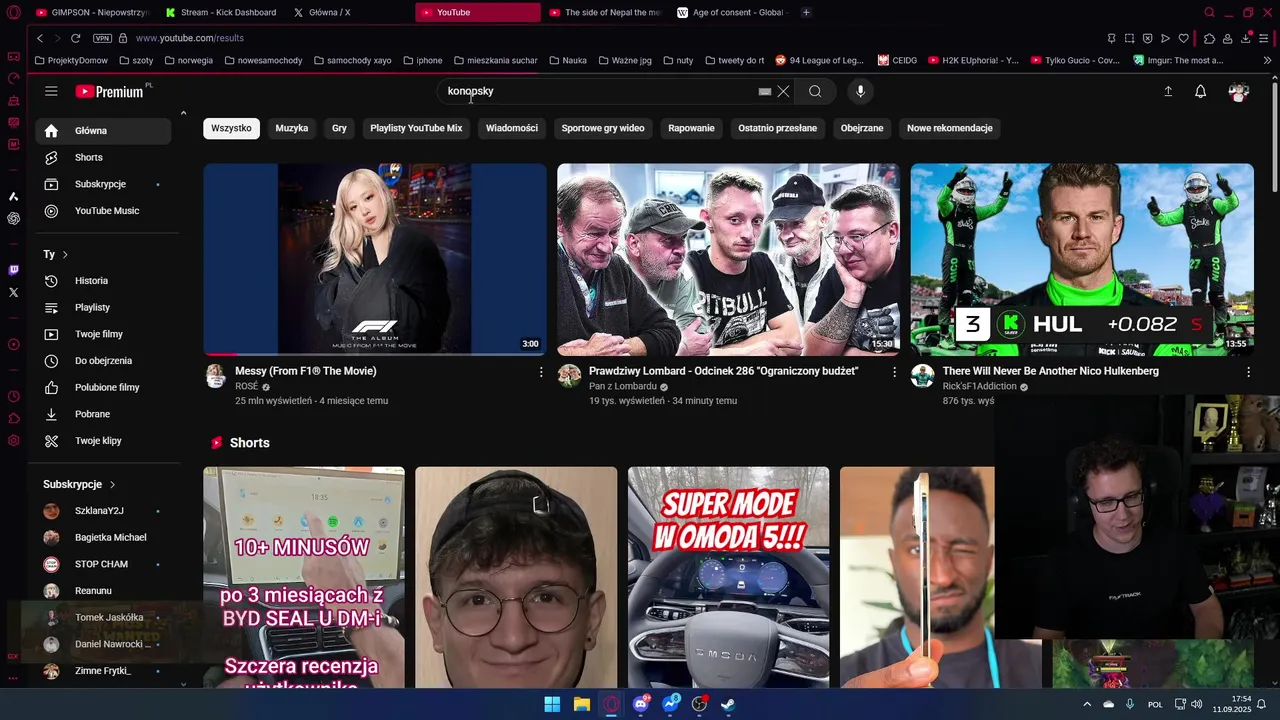Select the Obejrzane filter chip
This screenshot has width=1280, height=720.
pos(862,128)
